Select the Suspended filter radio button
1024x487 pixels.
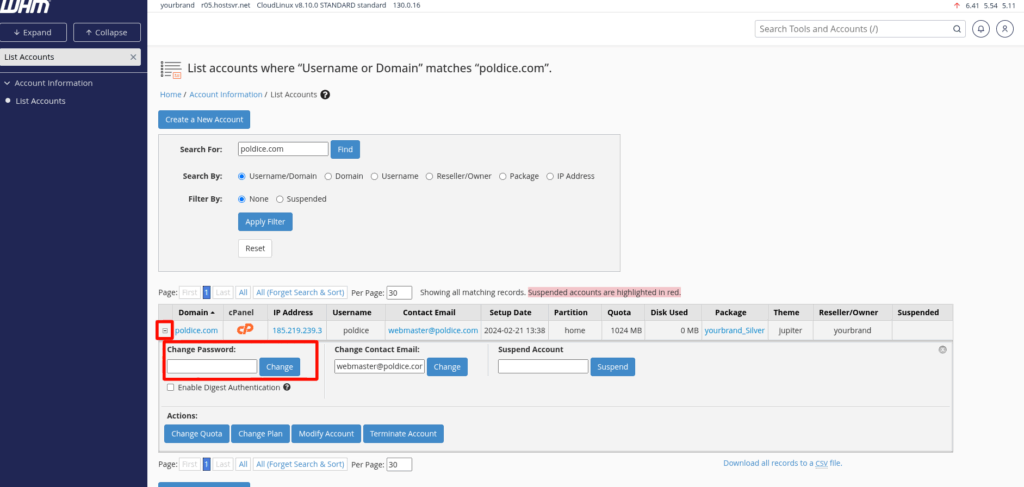pyautogui.click(x=280, y=199)
